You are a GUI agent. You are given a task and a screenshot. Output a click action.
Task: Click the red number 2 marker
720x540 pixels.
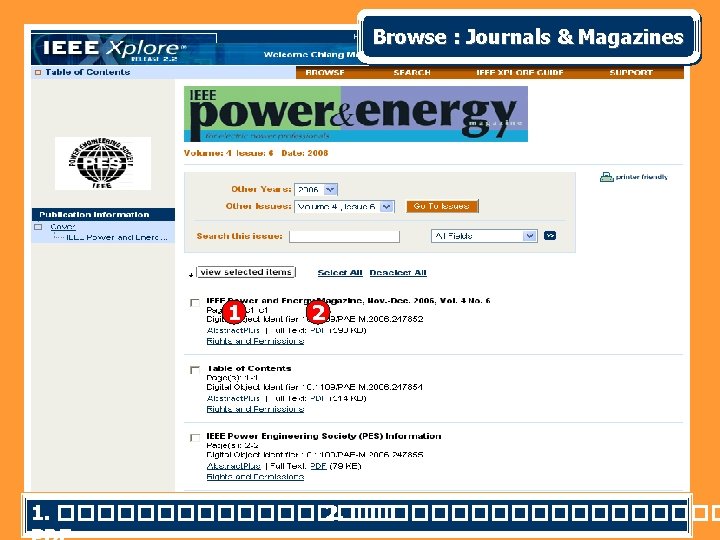tap(318, 313)
